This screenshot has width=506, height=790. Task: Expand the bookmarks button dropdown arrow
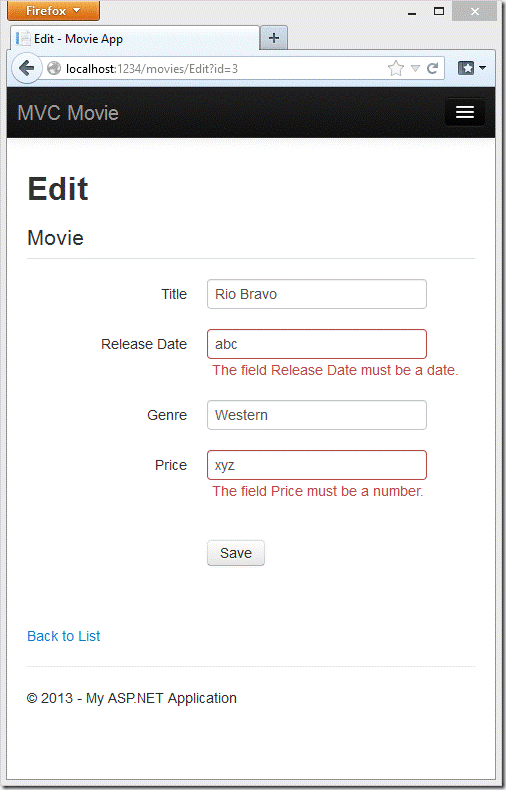(x=482, y=68)
